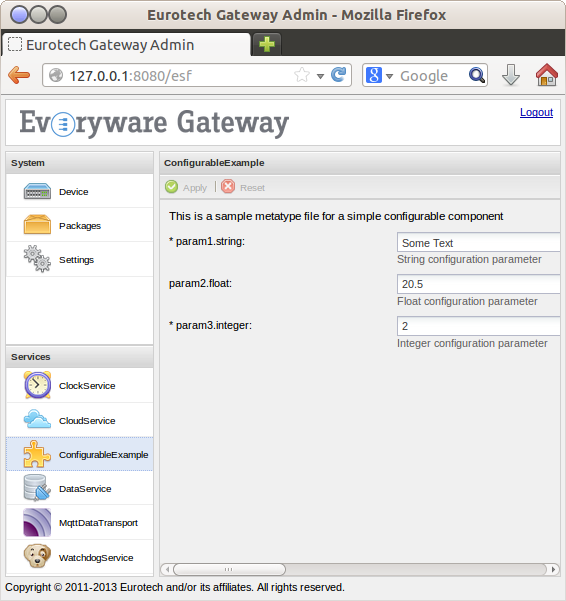Select the ConfigurableExample puzzle piece icon
The height and width of the screenshot is (601, 566).
point(37,454)
